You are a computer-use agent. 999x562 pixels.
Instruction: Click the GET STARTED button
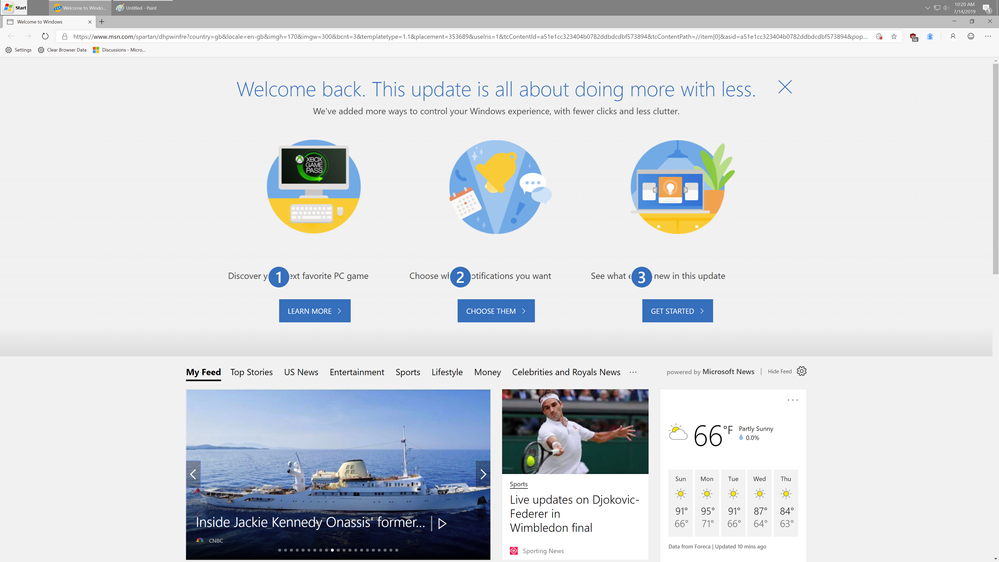coord(677,311)
